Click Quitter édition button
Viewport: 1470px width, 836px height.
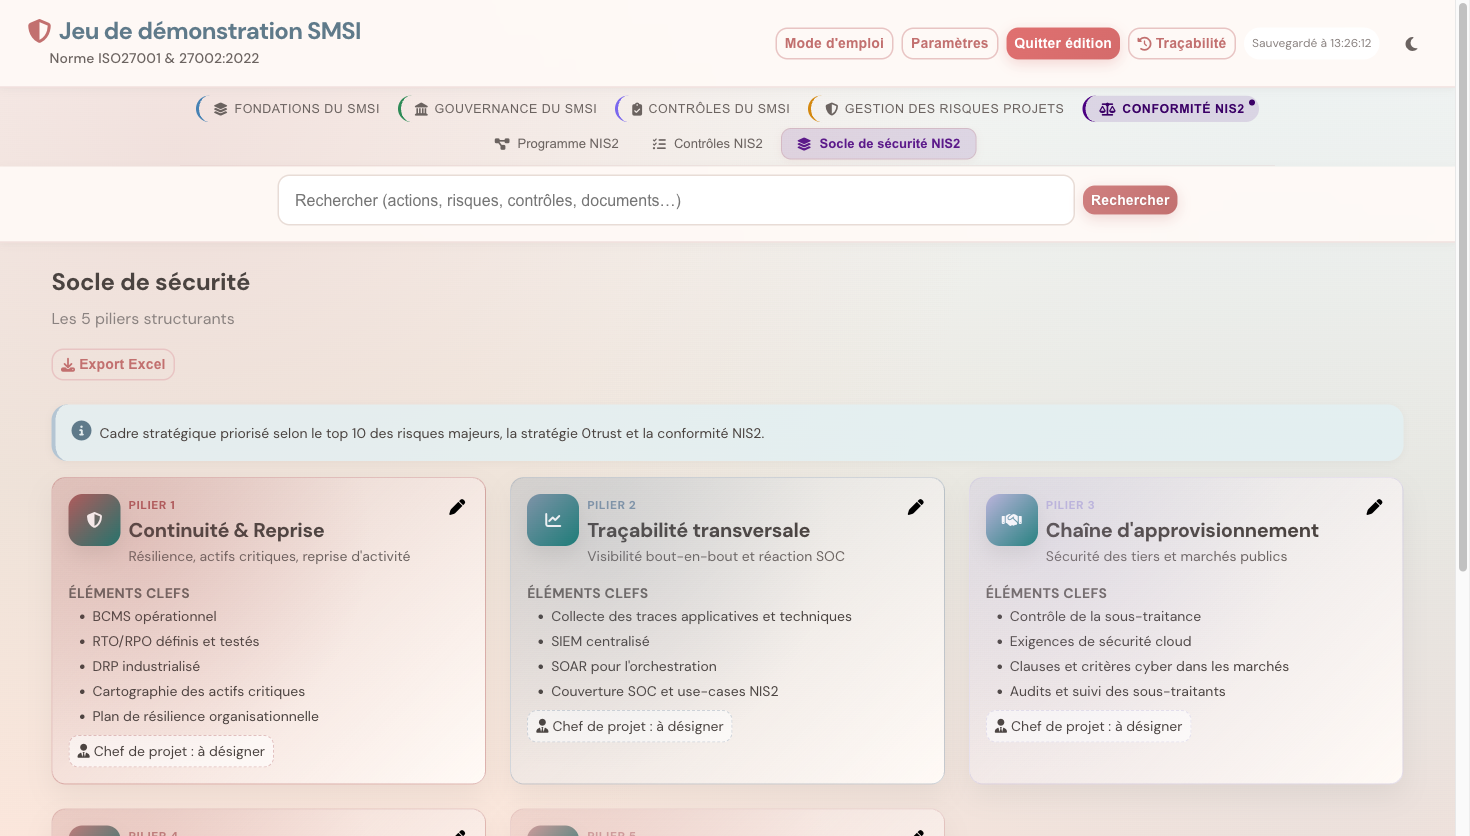(x=1063, y=44)
